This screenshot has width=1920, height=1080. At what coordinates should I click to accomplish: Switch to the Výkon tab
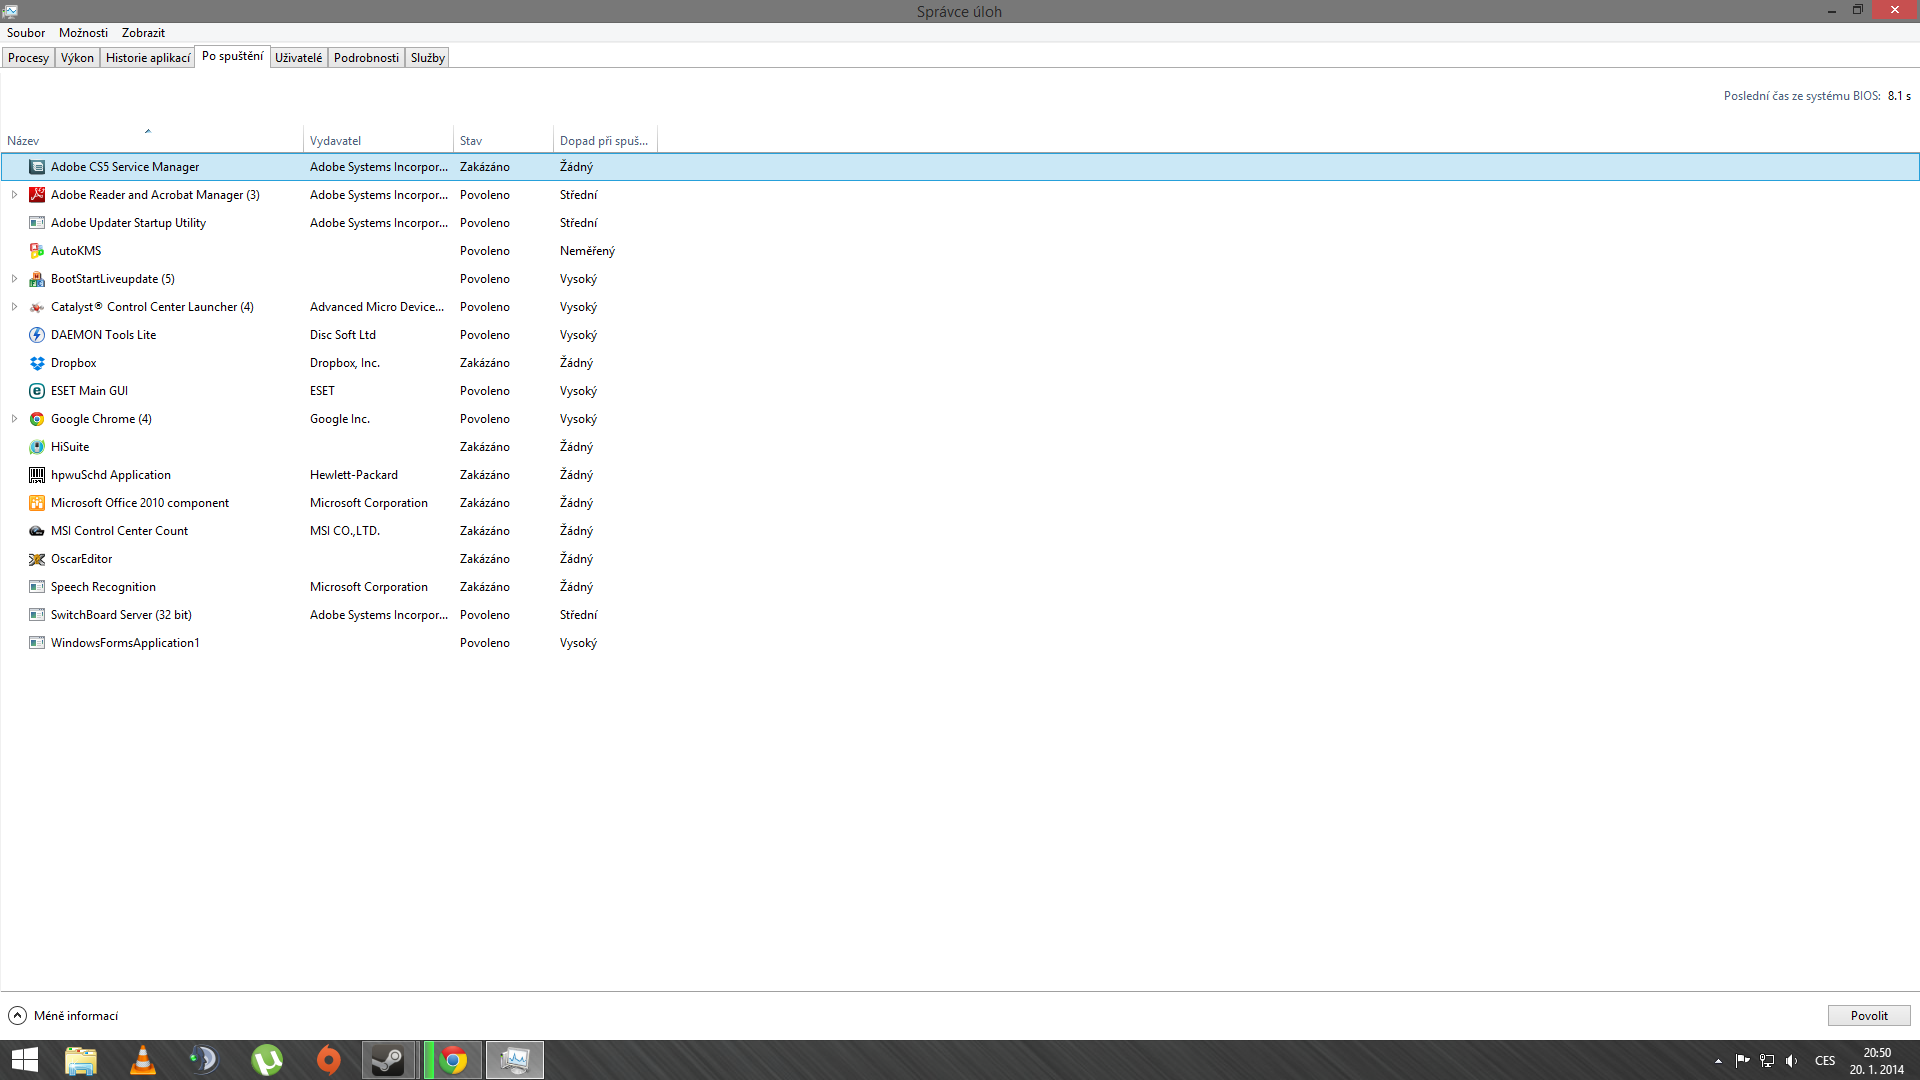(77, 58)
